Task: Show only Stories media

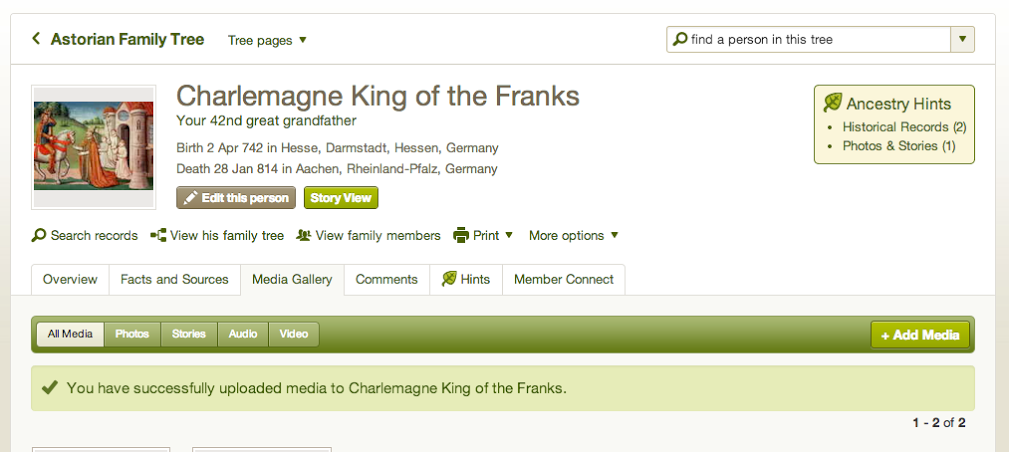Action: (188, 334)
